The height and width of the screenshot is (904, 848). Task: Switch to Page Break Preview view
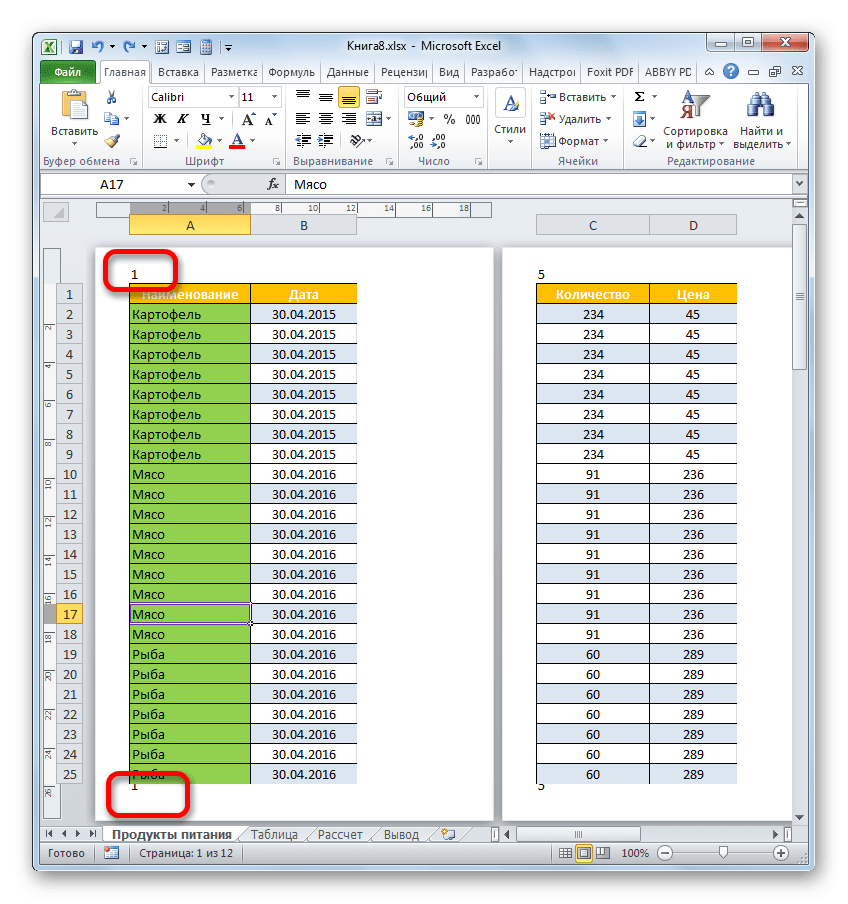[602, 853]
